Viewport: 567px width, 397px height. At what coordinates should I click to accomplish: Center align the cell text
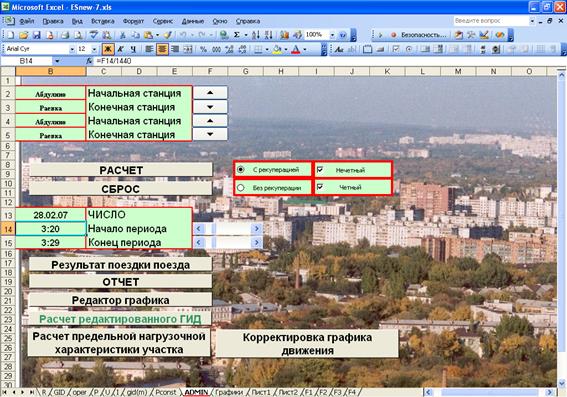pos(162,49)
